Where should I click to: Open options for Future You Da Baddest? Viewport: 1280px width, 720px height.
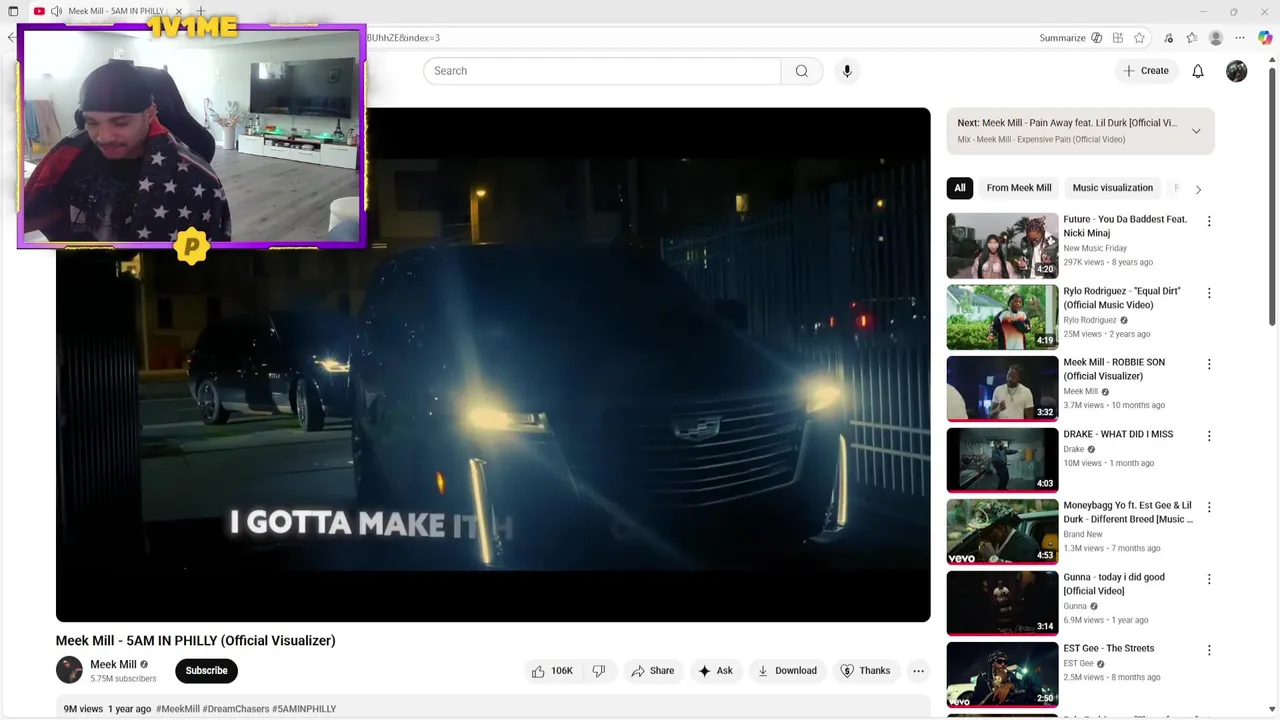[x=1209, y=221]
